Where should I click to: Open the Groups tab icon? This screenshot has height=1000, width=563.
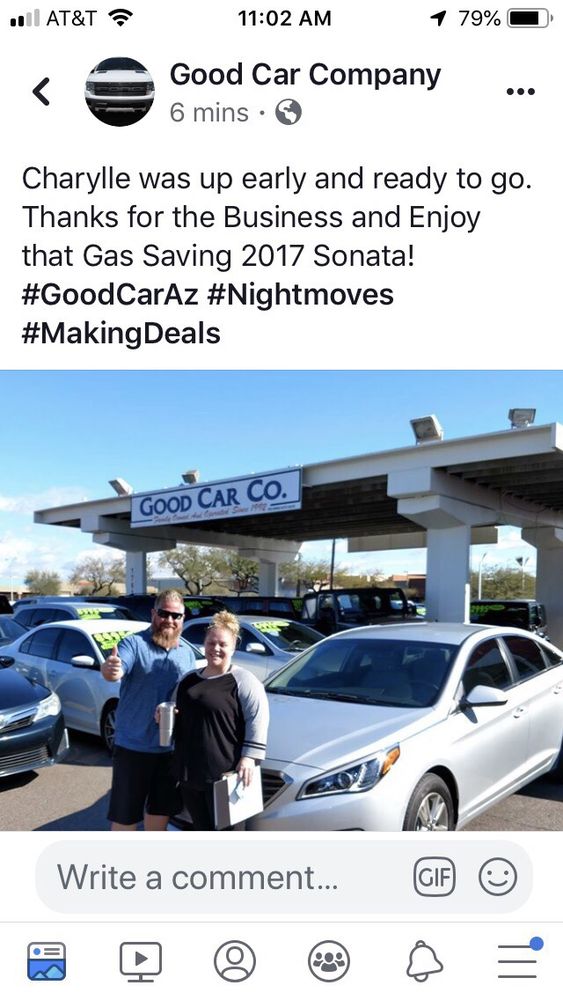pyautogui.click(x=329, y=961)
